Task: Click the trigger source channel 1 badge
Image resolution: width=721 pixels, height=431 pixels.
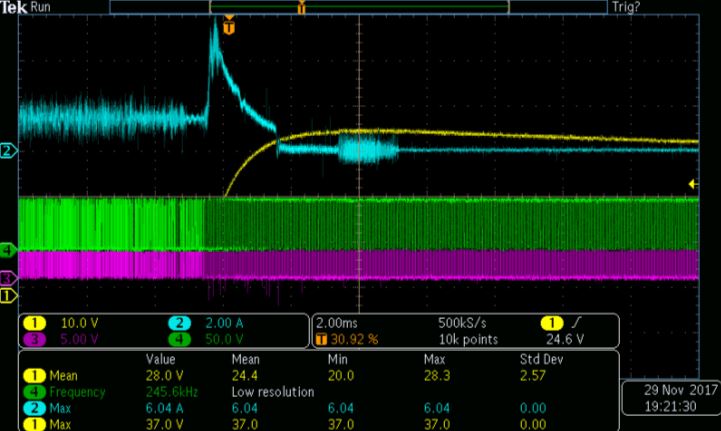Action: (552, 323)
